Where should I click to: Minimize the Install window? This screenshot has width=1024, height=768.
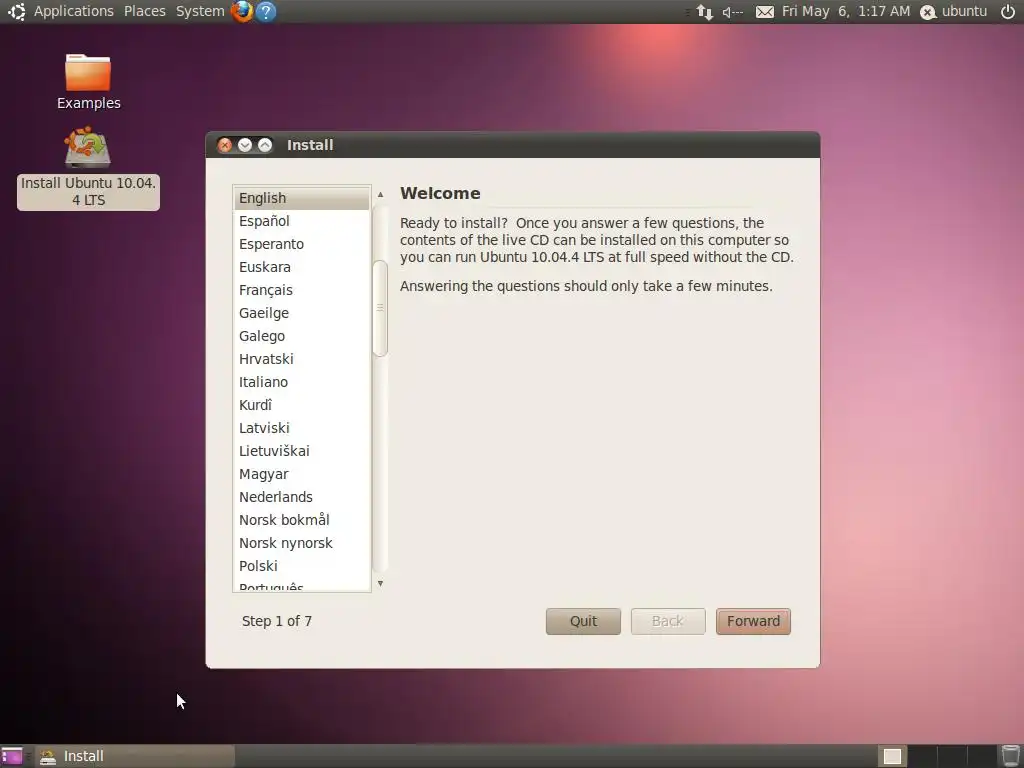(245, 145)
